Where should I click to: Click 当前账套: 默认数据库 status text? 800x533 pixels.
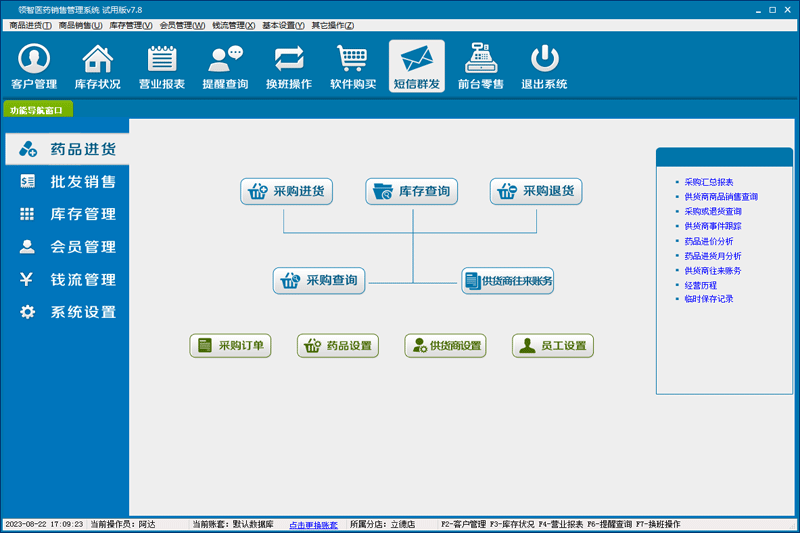(x=233, y=524)
